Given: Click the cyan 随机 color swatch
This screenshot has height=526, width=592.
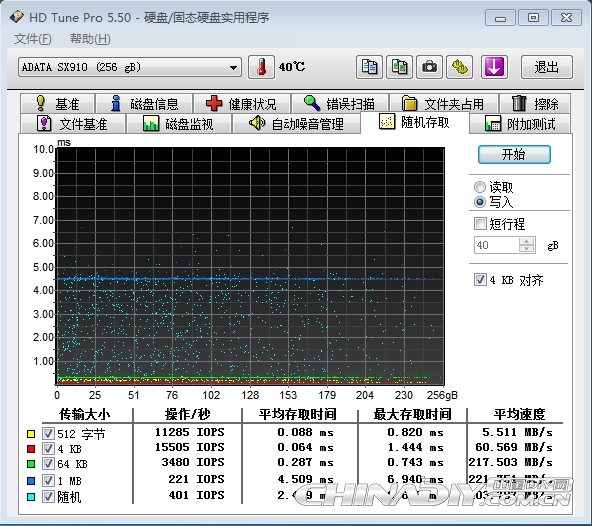Looking at the screenshot, I should [x=31, y=497].
